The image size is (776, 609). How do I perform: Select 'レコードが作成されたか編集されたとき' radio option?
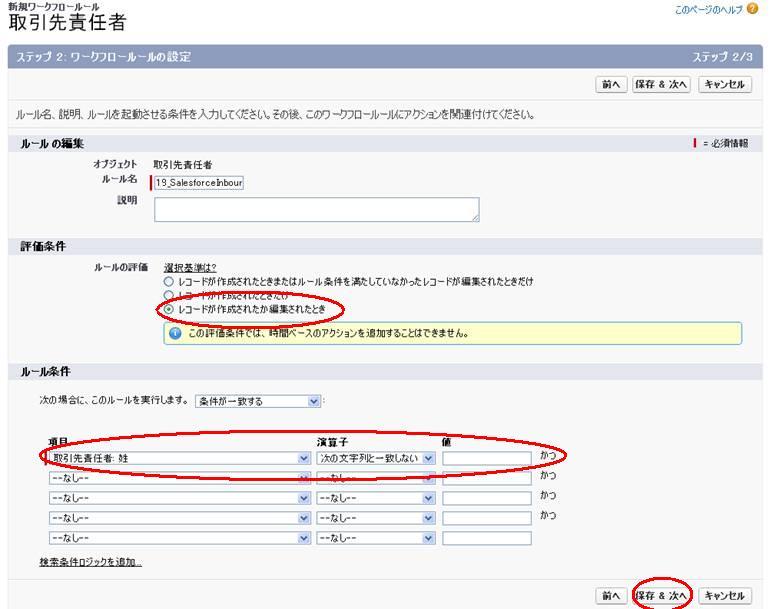[168, 310]
